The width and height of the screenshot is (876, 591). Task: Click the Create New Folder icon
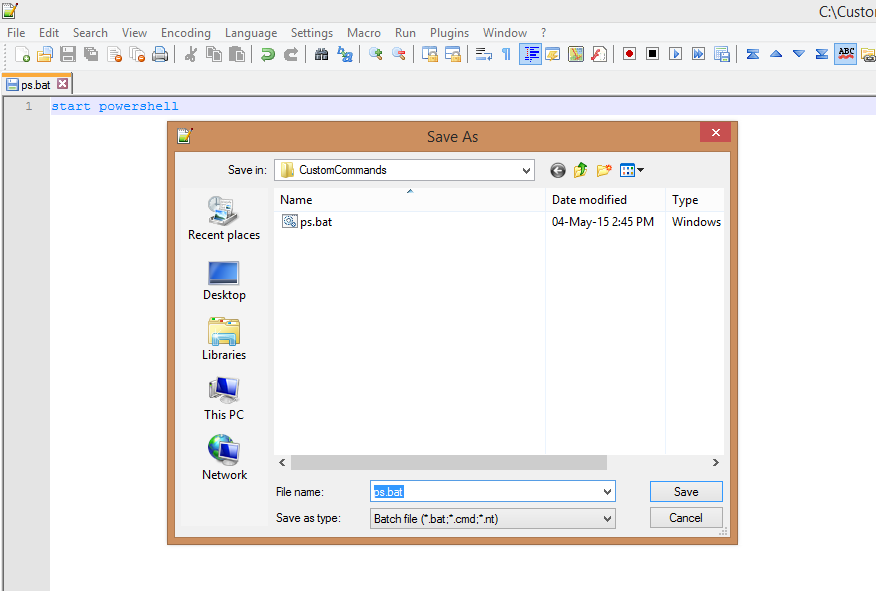click(604, 170)
